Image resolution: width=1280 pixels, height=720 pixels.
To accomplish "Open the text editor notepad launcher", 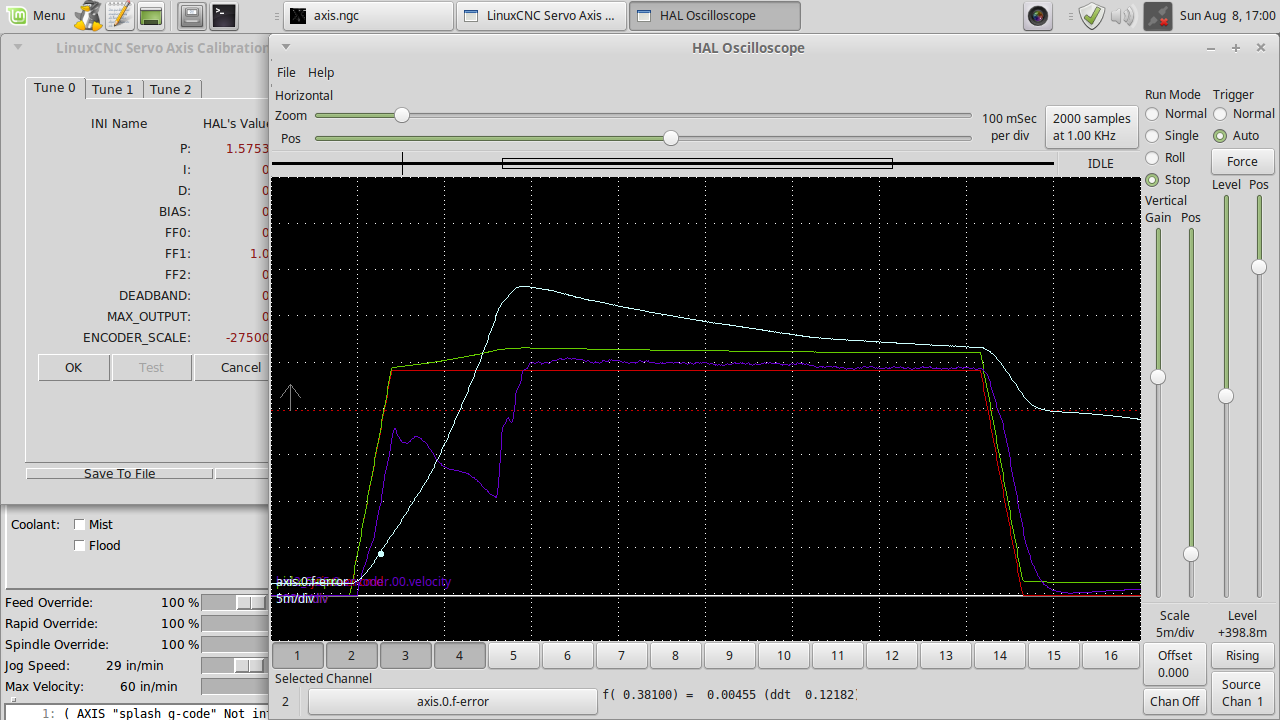I will pos(119,15).
